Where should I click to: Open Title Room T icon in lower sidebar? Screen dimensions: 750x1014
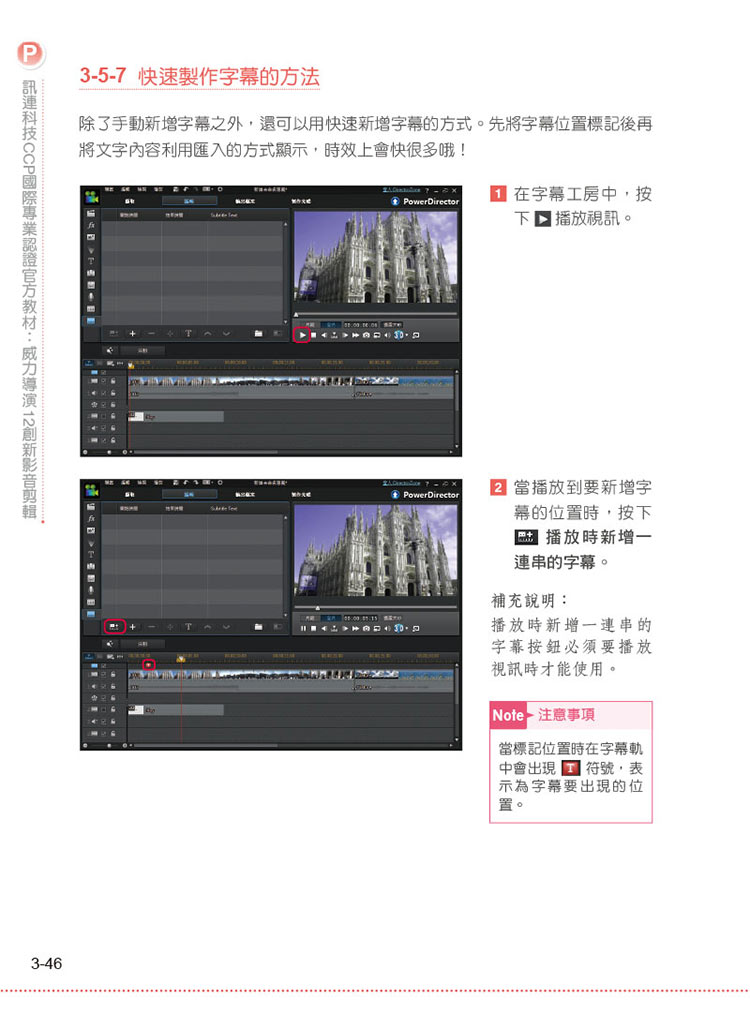pyautogui.click(x=90, y=553)
